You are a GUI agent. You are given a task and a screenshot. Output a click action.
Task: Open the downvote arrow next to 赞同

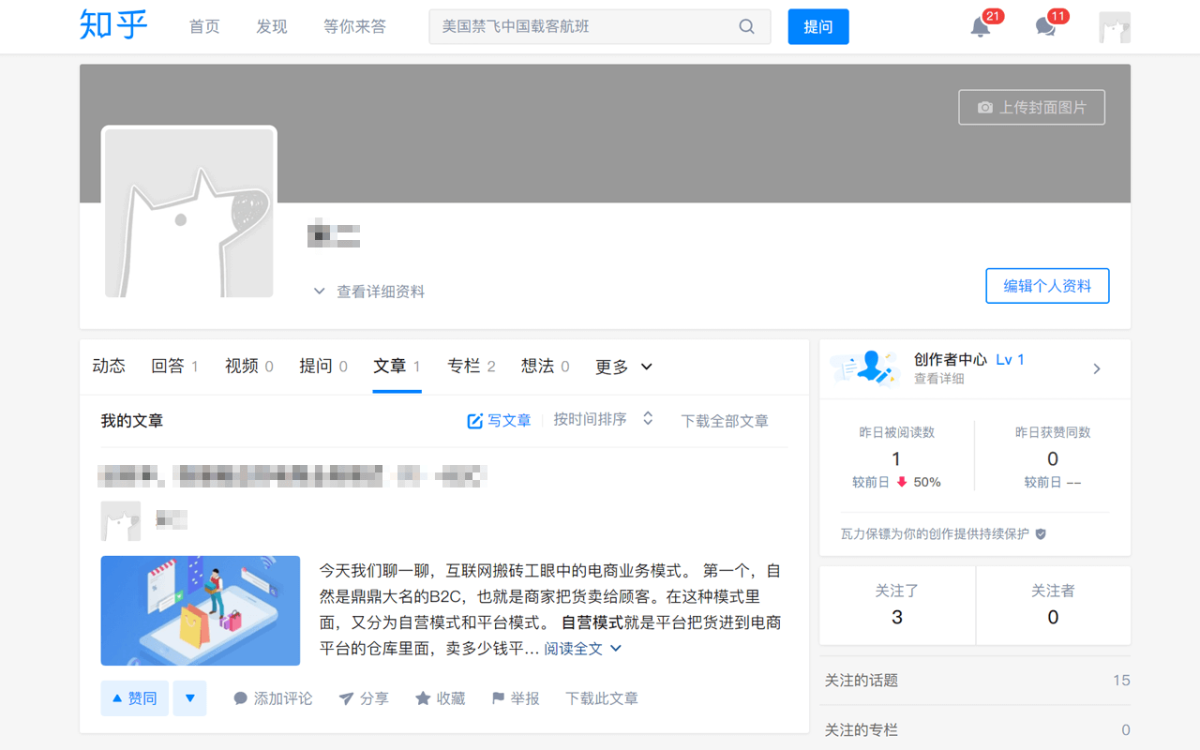pos(190,698)
